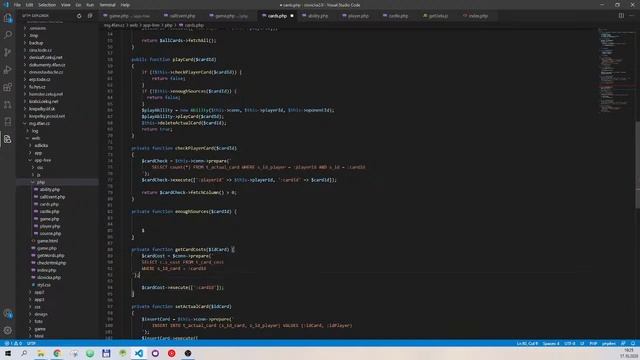Click the Ln, Col cursor position in the status bar

click(x=527, y=343)
